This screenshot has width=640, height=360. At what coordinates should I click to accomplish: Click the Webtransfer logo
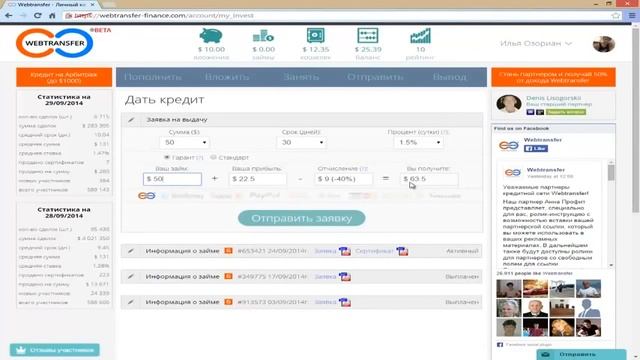tap(55, 43)
